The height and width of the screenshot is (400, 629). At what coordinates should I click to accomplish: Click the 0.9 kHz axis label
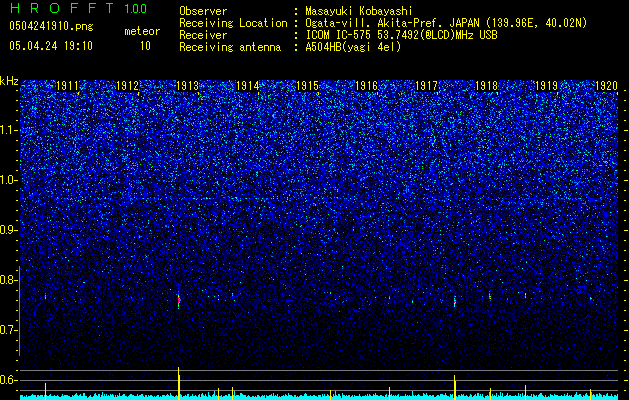pyautogui.click(x=8, y=230)
